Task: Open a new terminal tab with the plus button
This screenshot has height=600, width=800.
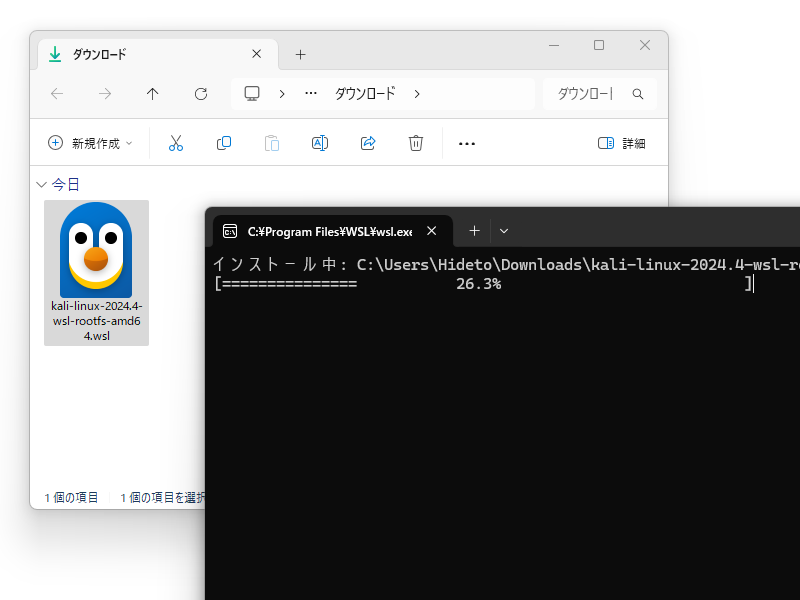Action: coord(474,230)
